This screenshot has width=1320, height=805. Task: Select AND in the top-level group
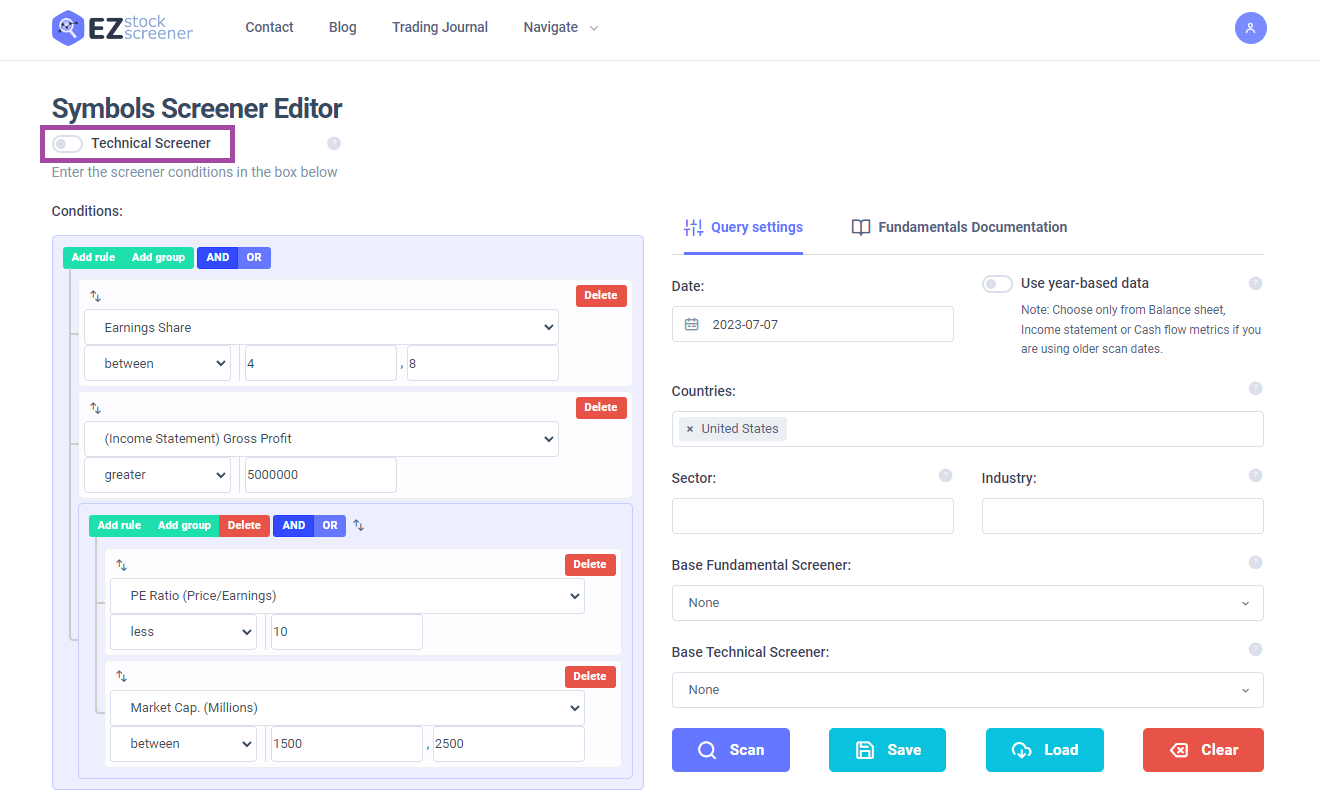[x=218, y=258]
